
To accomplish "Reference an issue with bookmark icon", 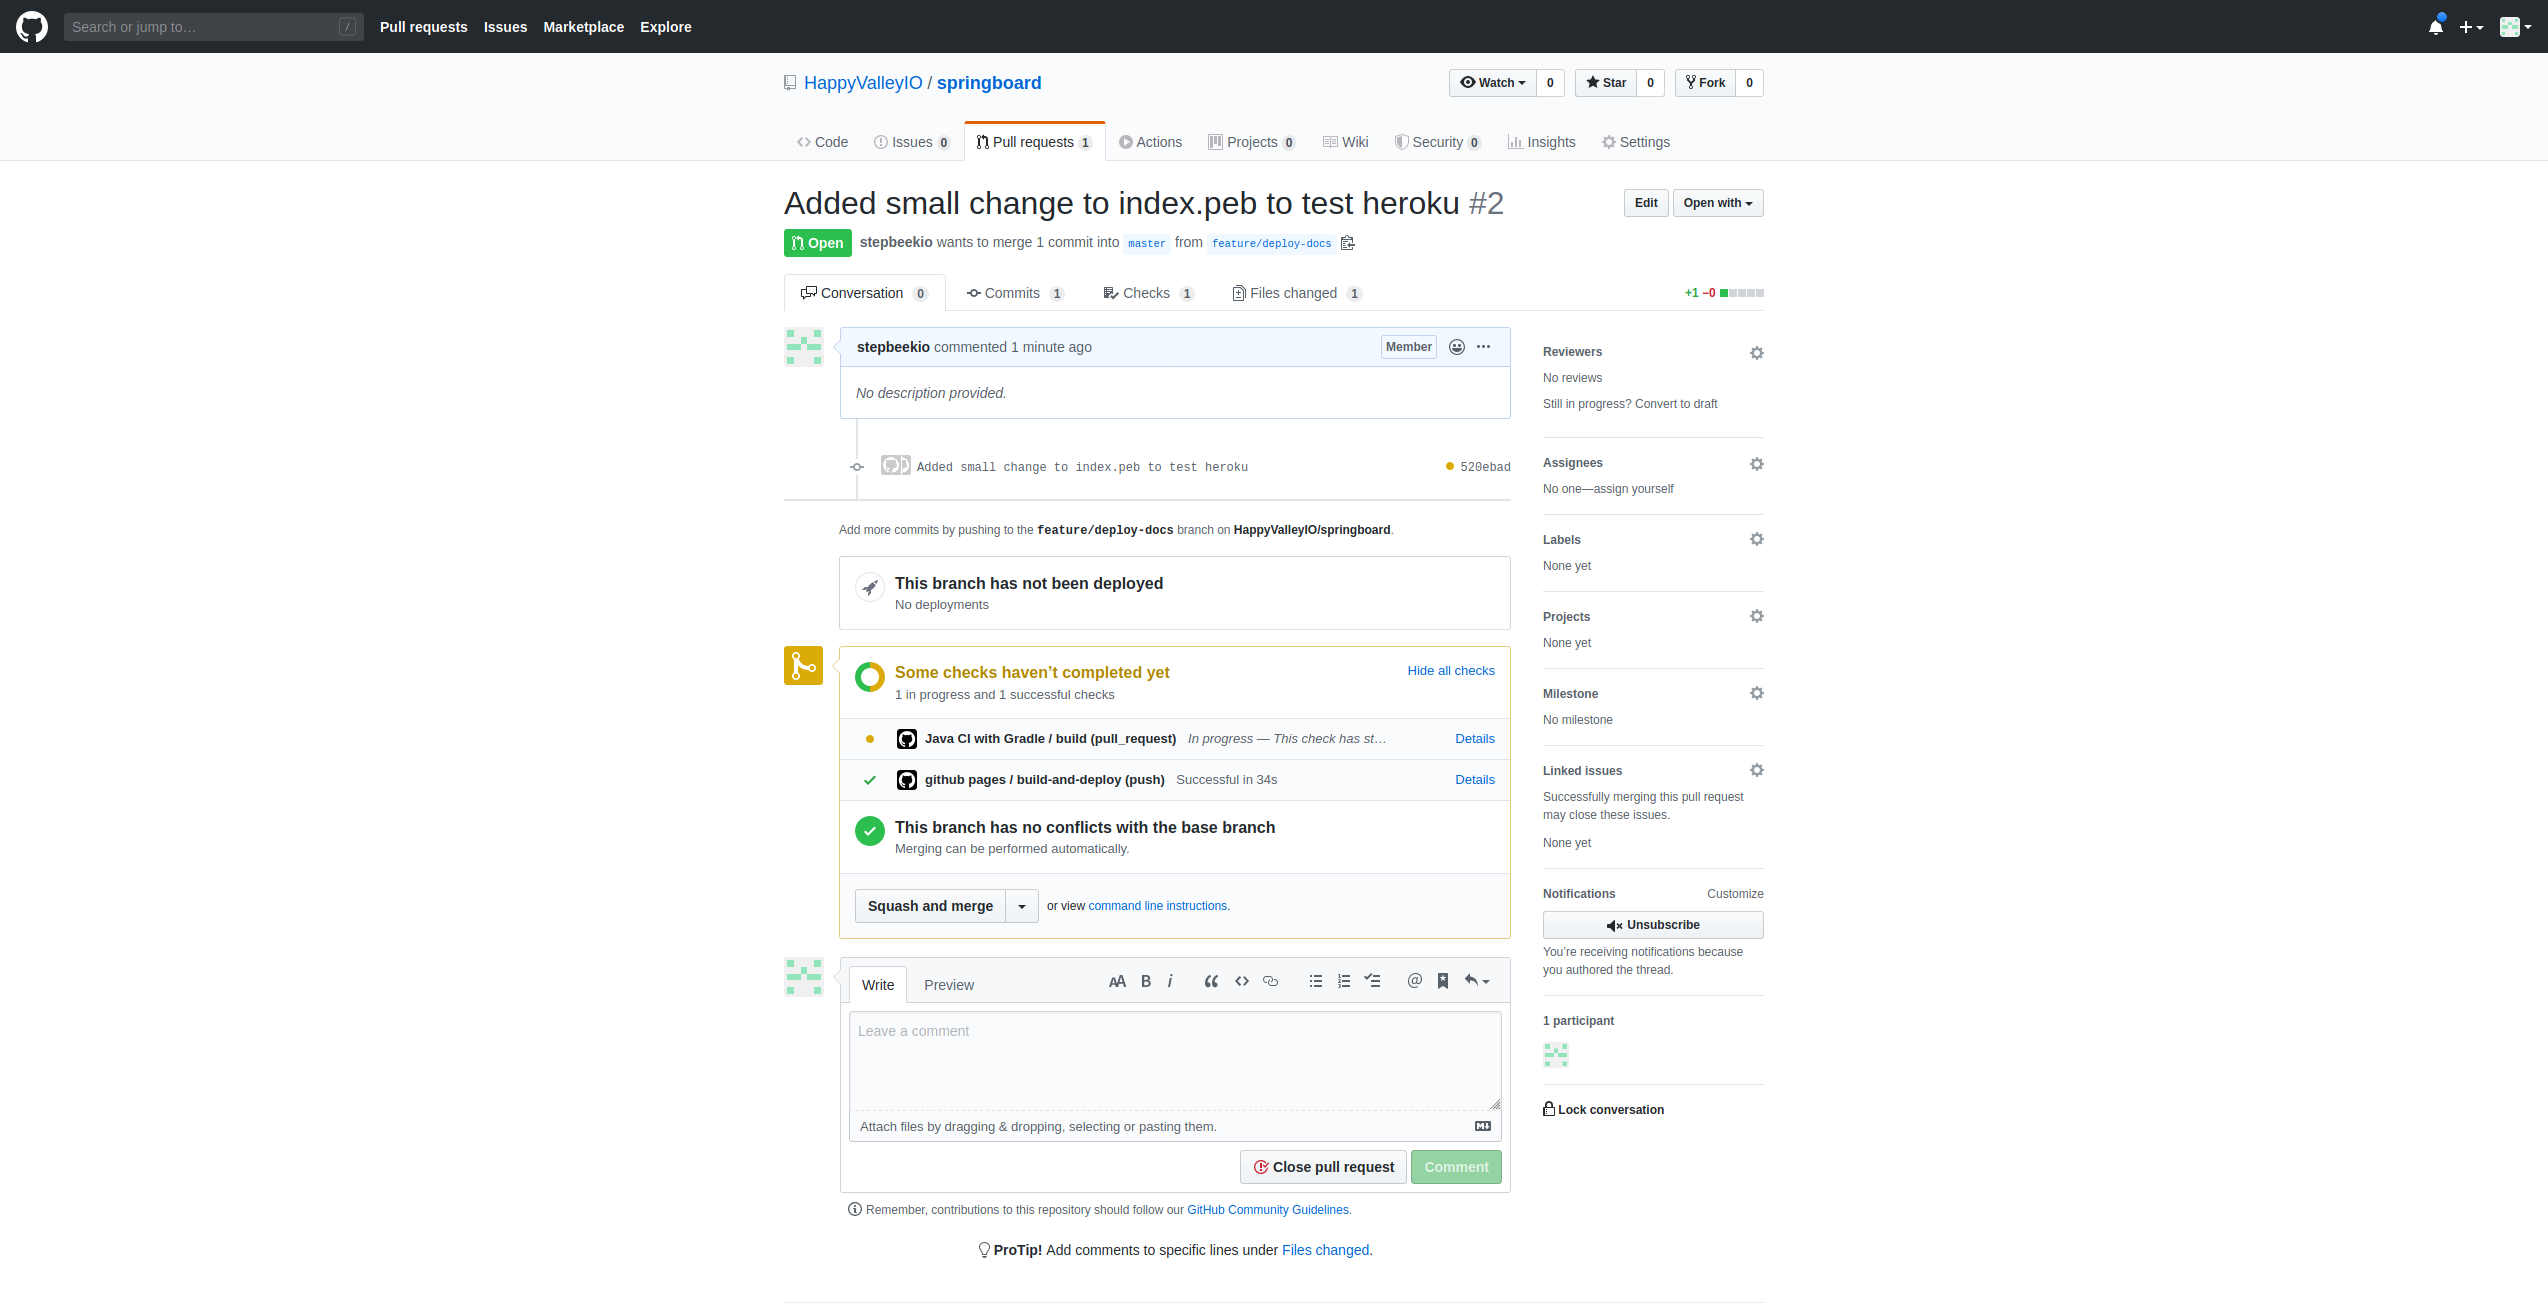I will click(1443, 981).
